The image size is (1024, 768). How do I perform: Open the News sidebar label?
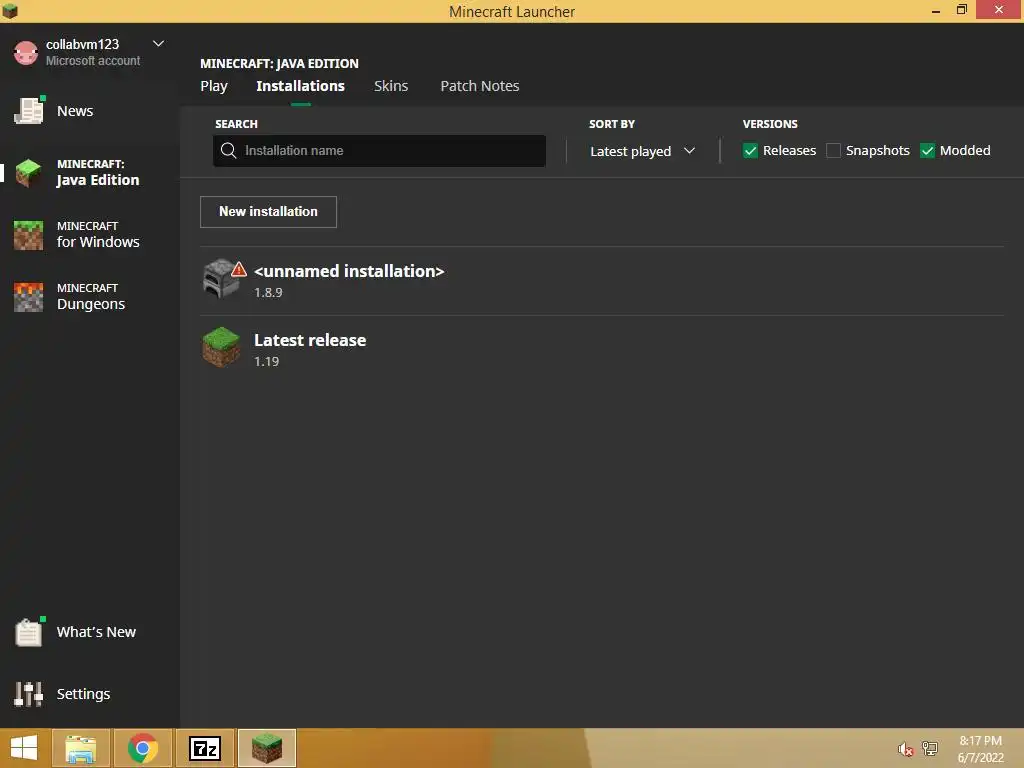tap(74, 111)
